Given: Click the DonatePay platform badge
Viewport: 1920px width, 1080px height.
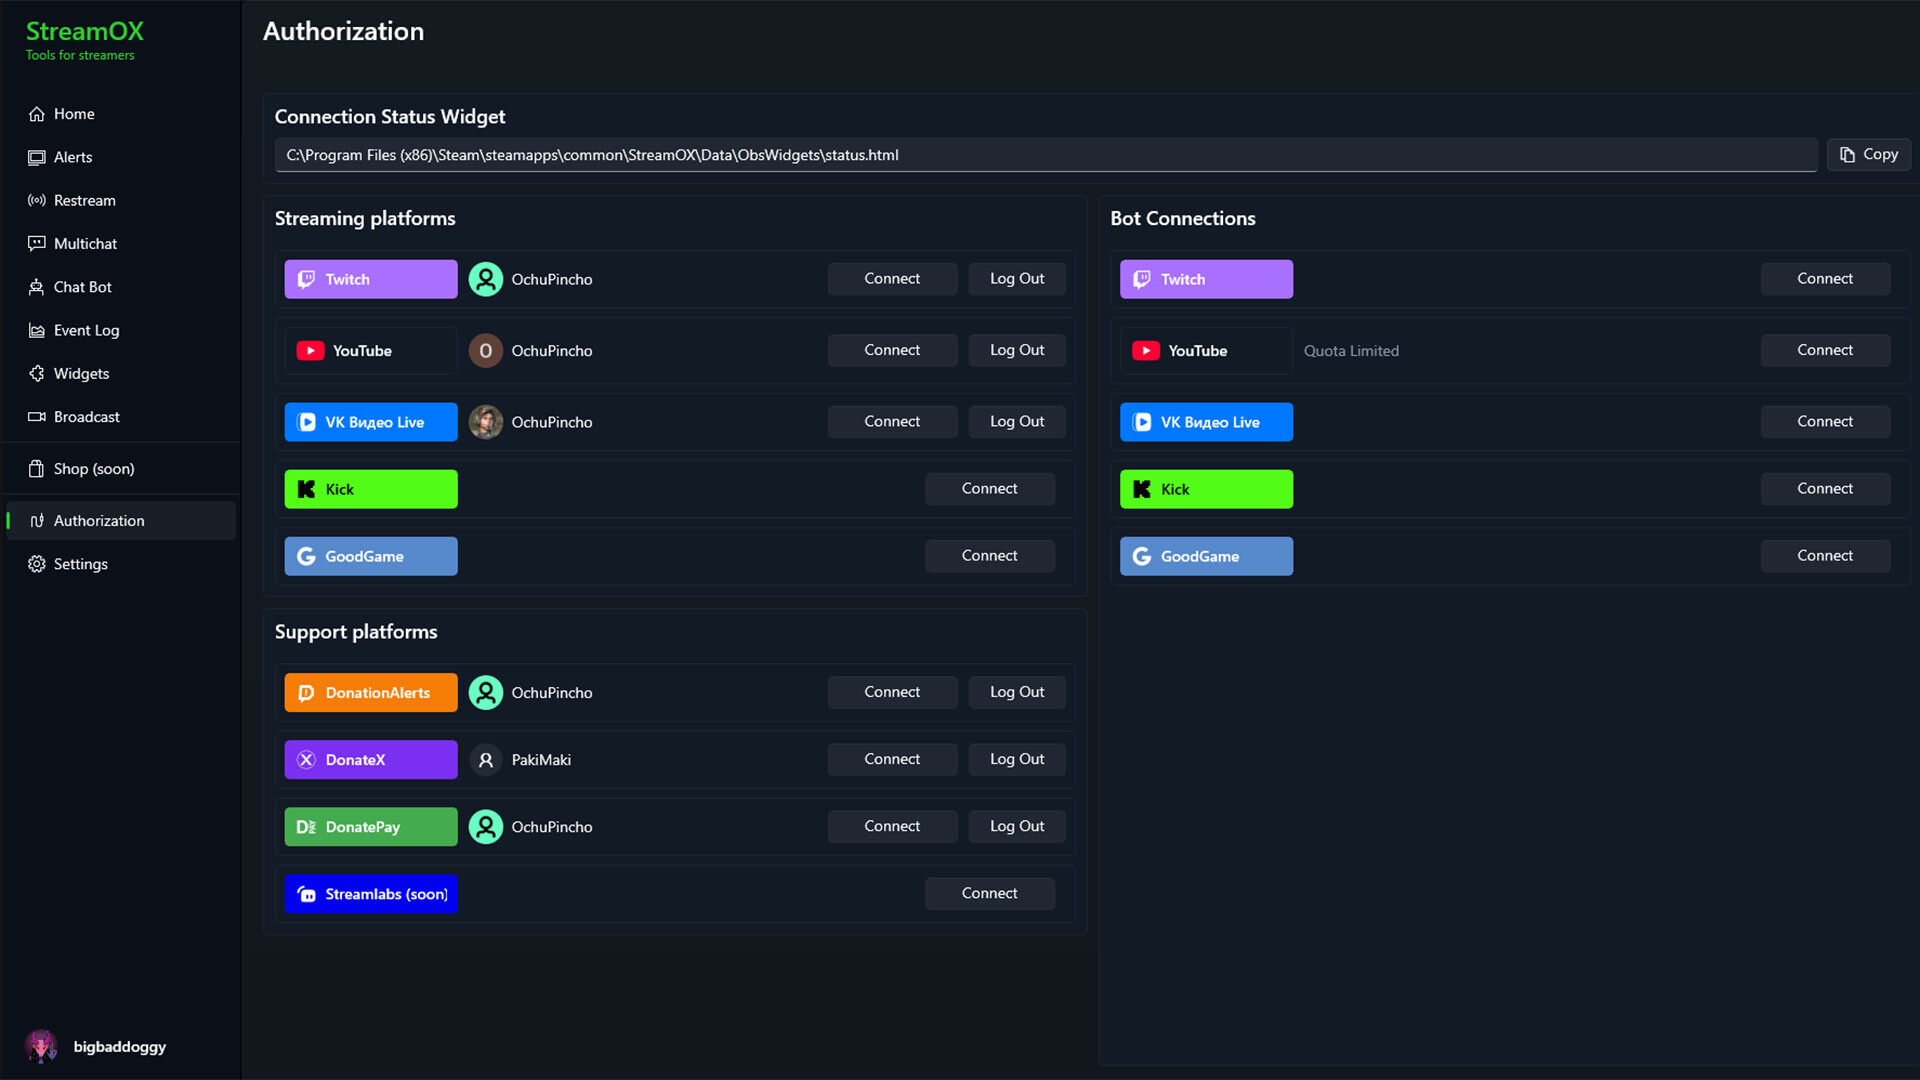Looking at the screenshot, I should [x=371, y=827].
